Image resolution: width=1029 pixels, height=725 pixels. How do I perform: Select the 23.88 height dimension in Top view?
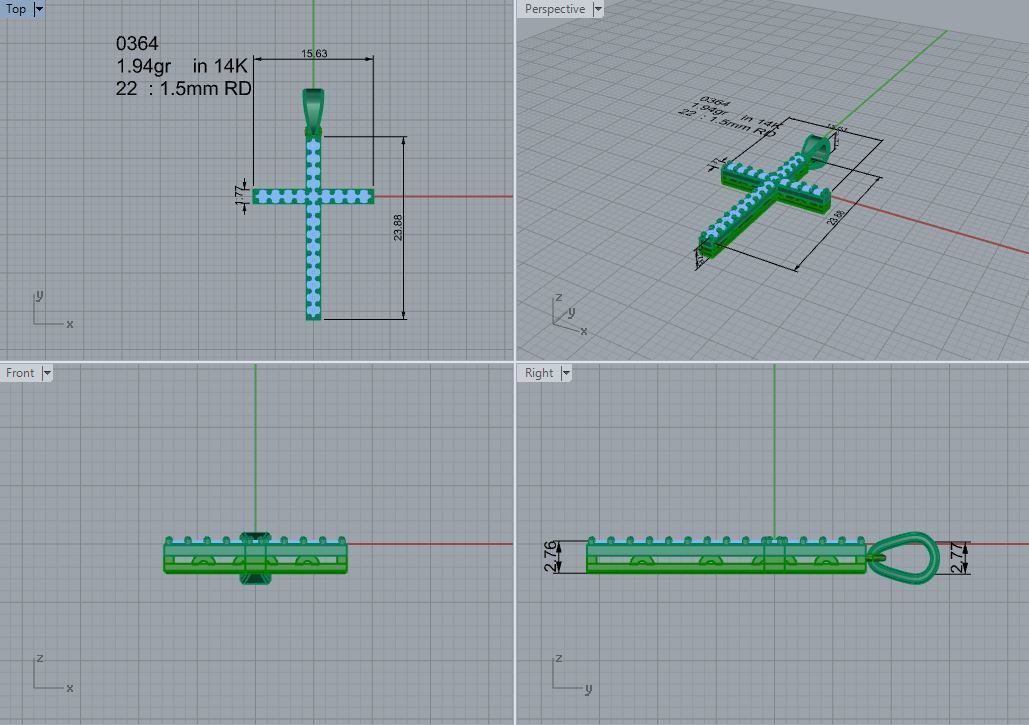tap(398, 228)
